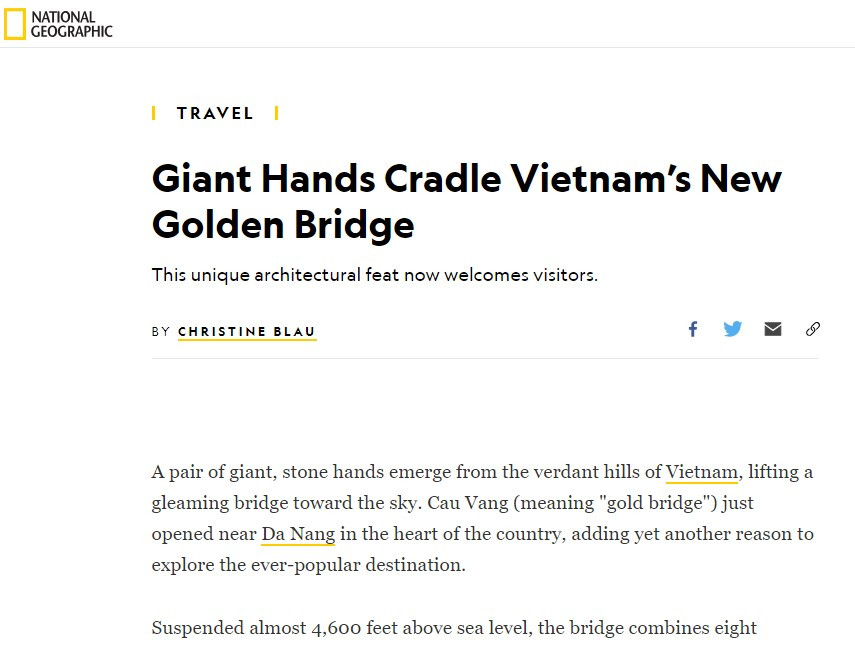Click the 'BY' byline label
This screenshot has width=855, height=647.
click(x=161, y=331)
